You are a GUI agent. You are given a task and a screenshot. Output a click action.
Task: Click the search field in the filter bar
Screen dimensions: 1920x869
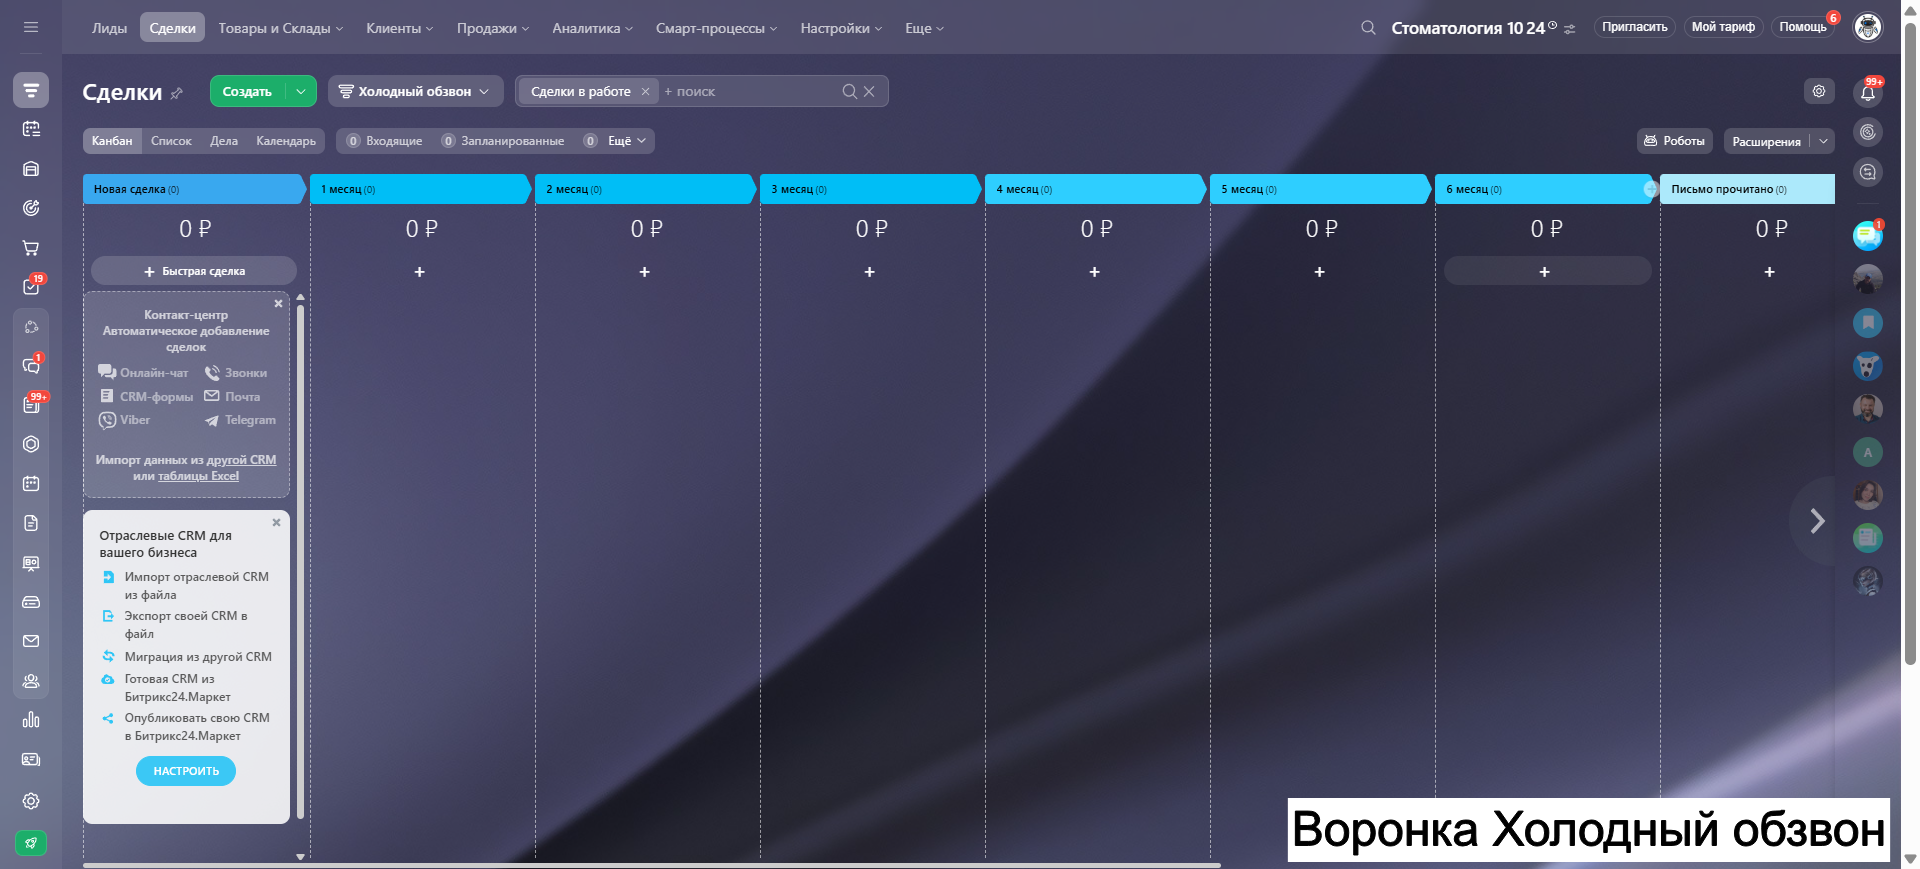(x=750, y=91)
